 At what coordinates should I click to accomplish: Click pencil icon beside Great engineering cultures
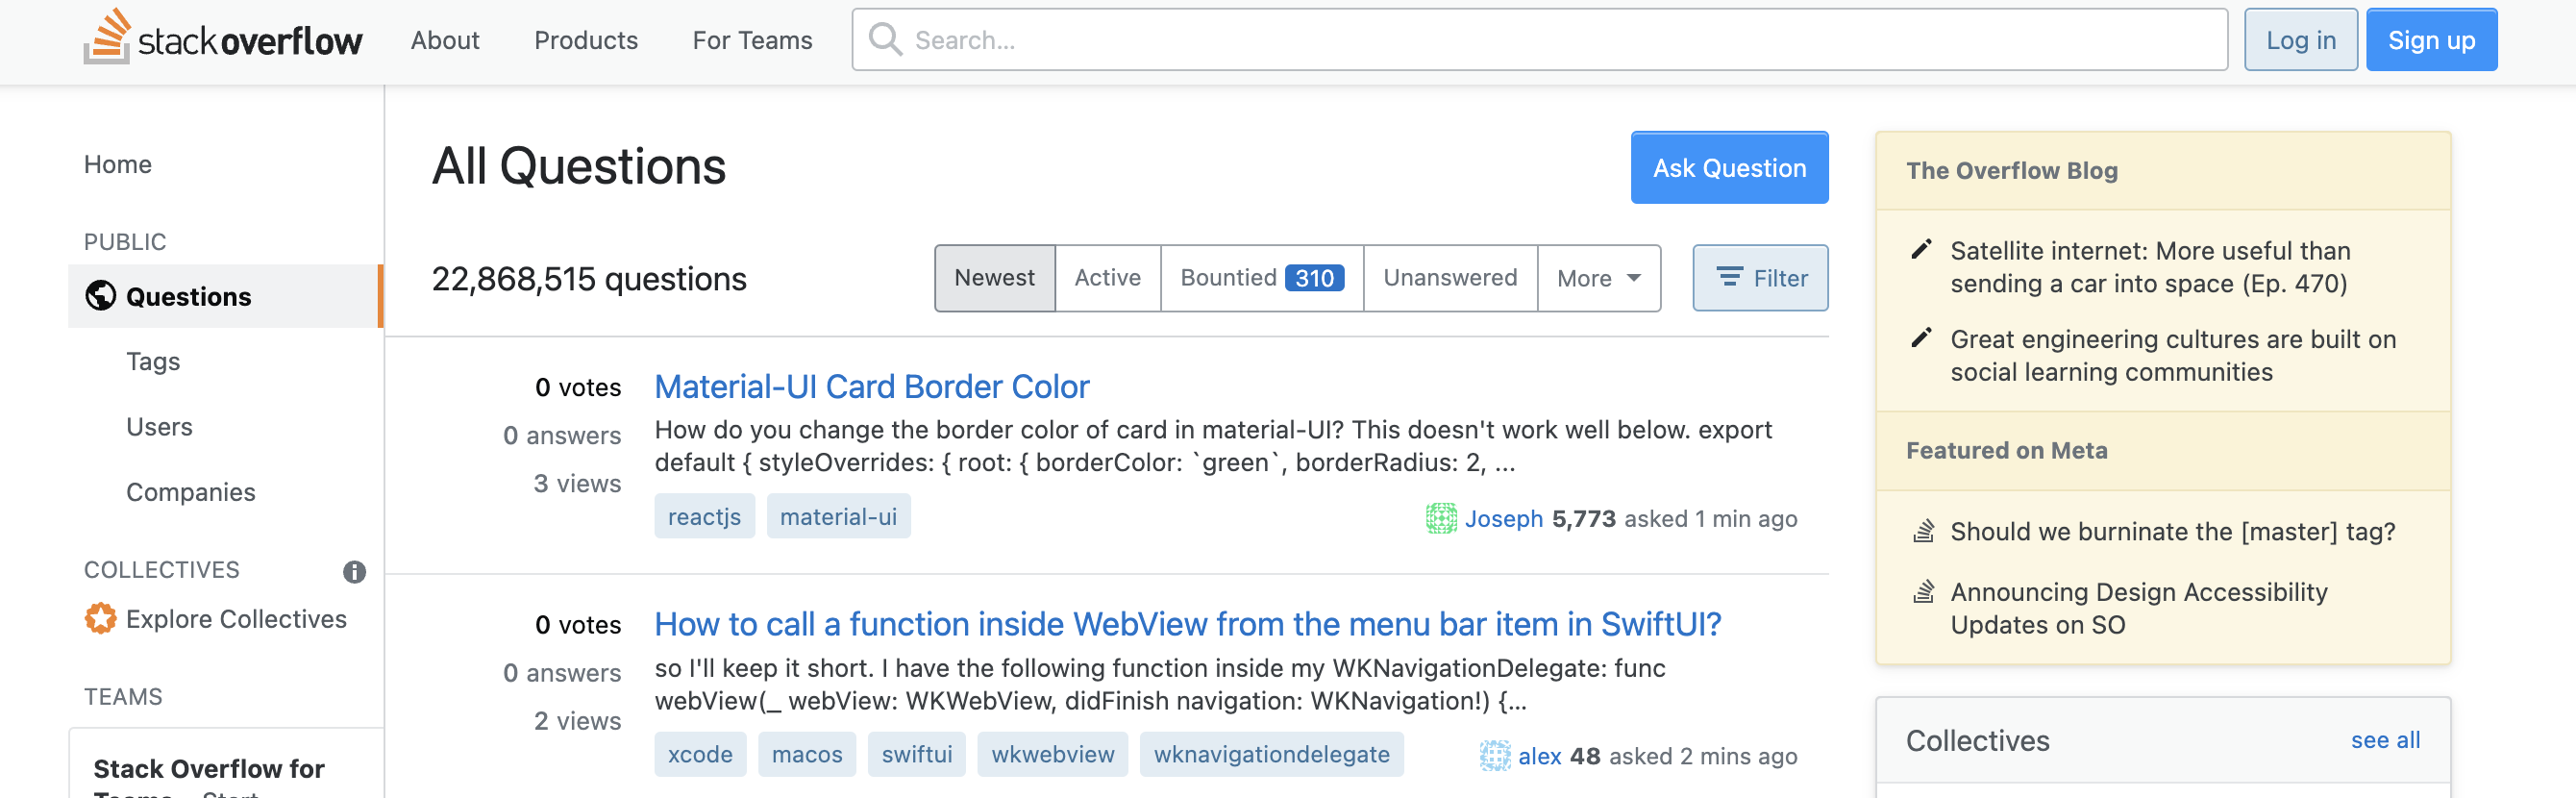[x=1921, y=338]
